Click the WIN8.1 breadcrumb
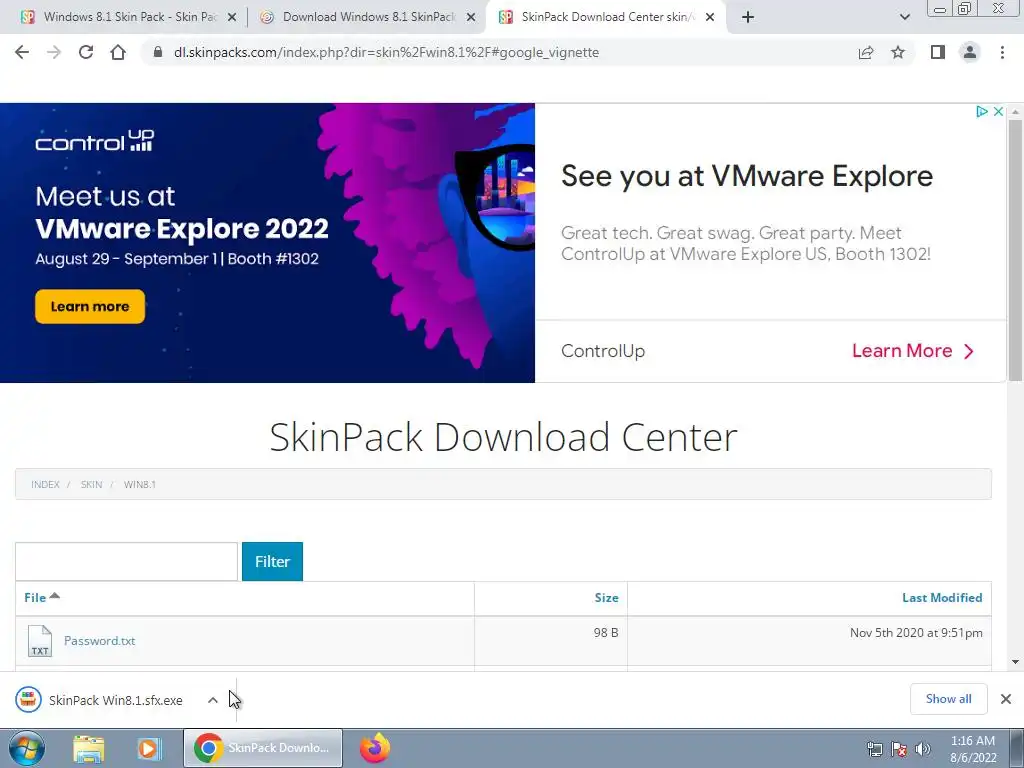This screenshot has width=1024, height=768. [140, 485]
